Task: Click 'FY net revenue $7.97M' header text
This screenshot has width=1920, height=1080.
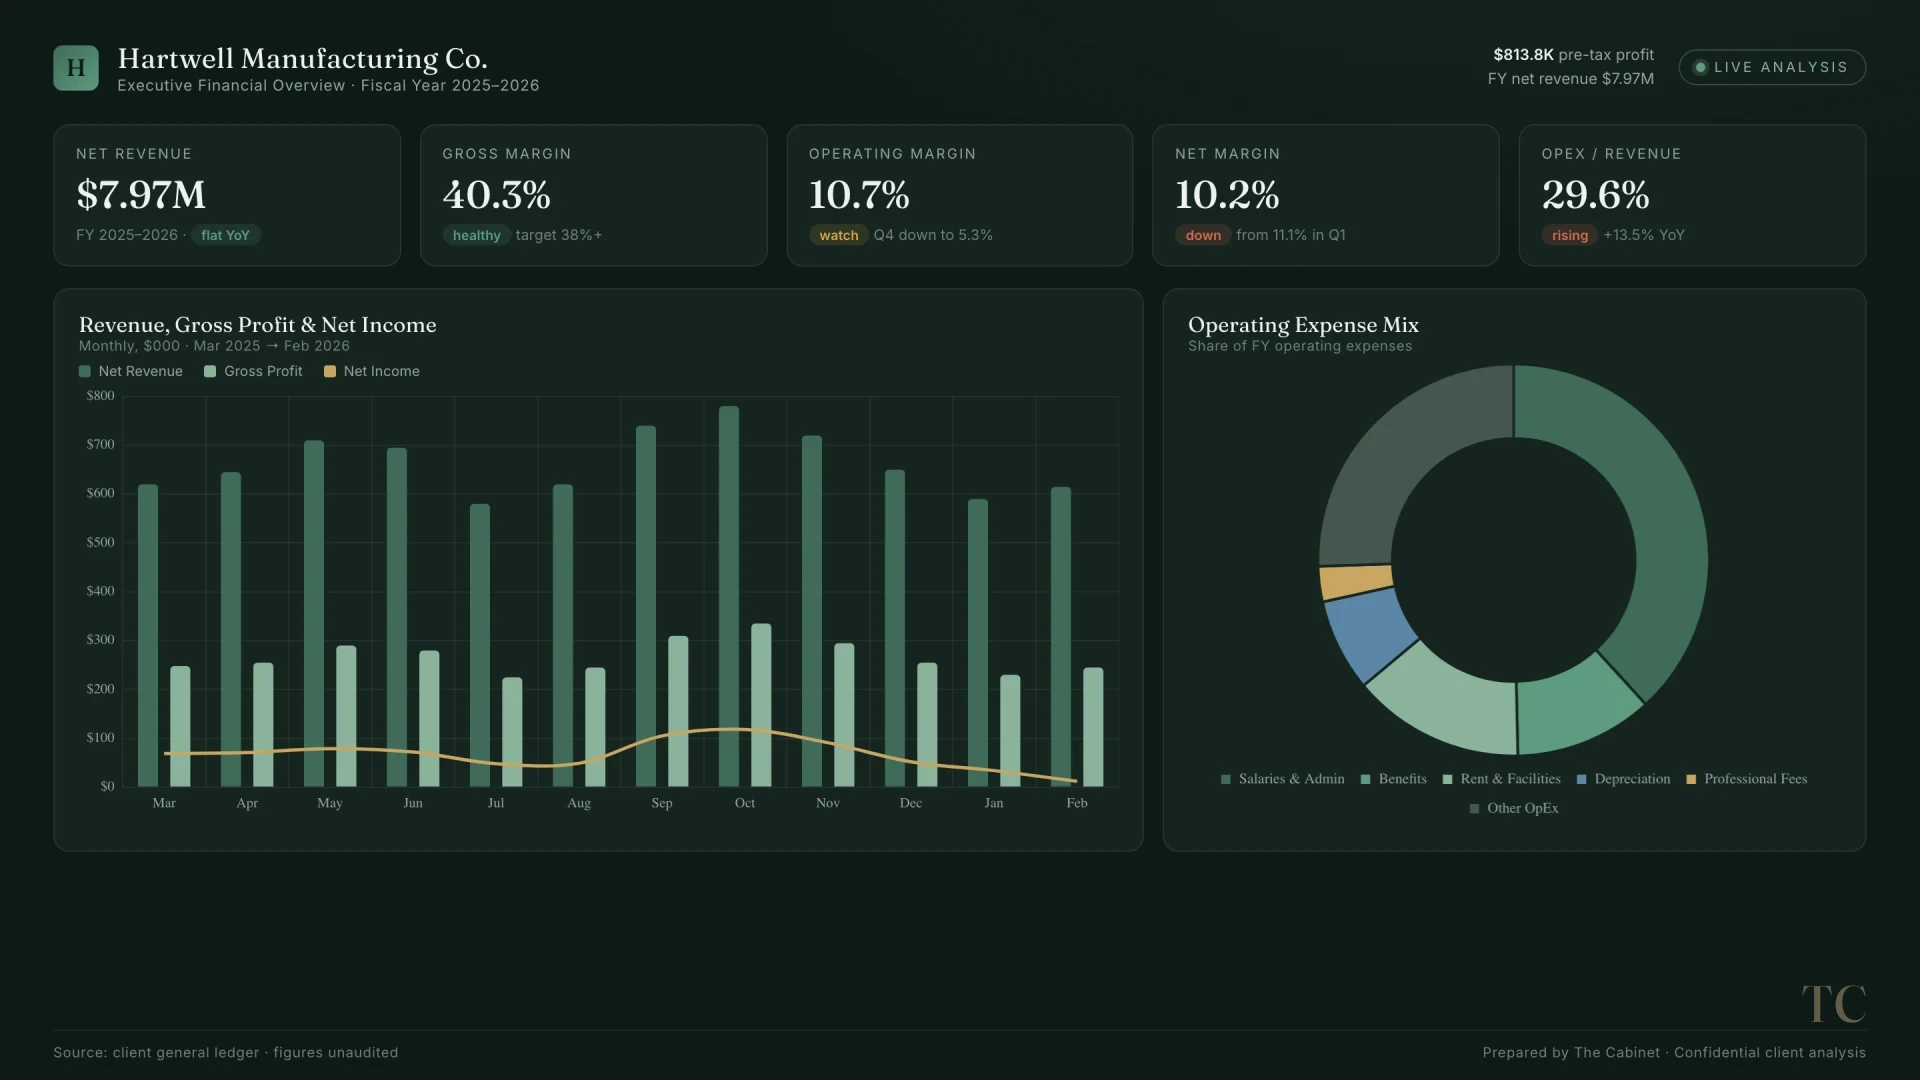Action: (x=1570, y=79)
